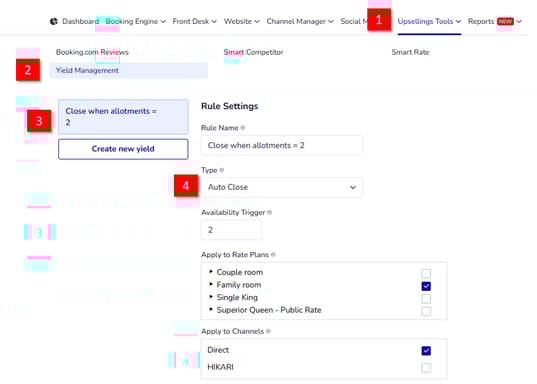The height and width of the screenshot is (384, 537).
Task: Expand the Channel Manager menu
Action: coord(300,21)
